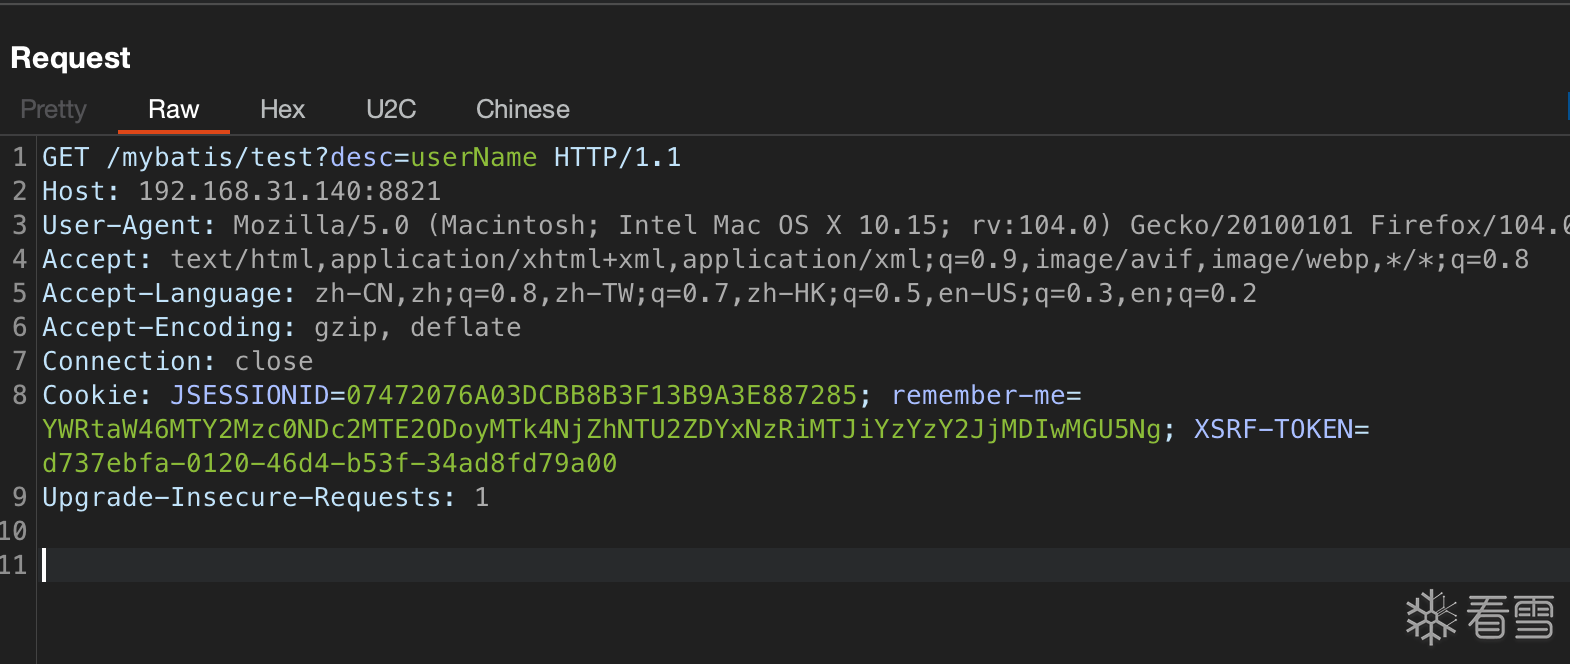Open the Chinese tab

(522, 109)
